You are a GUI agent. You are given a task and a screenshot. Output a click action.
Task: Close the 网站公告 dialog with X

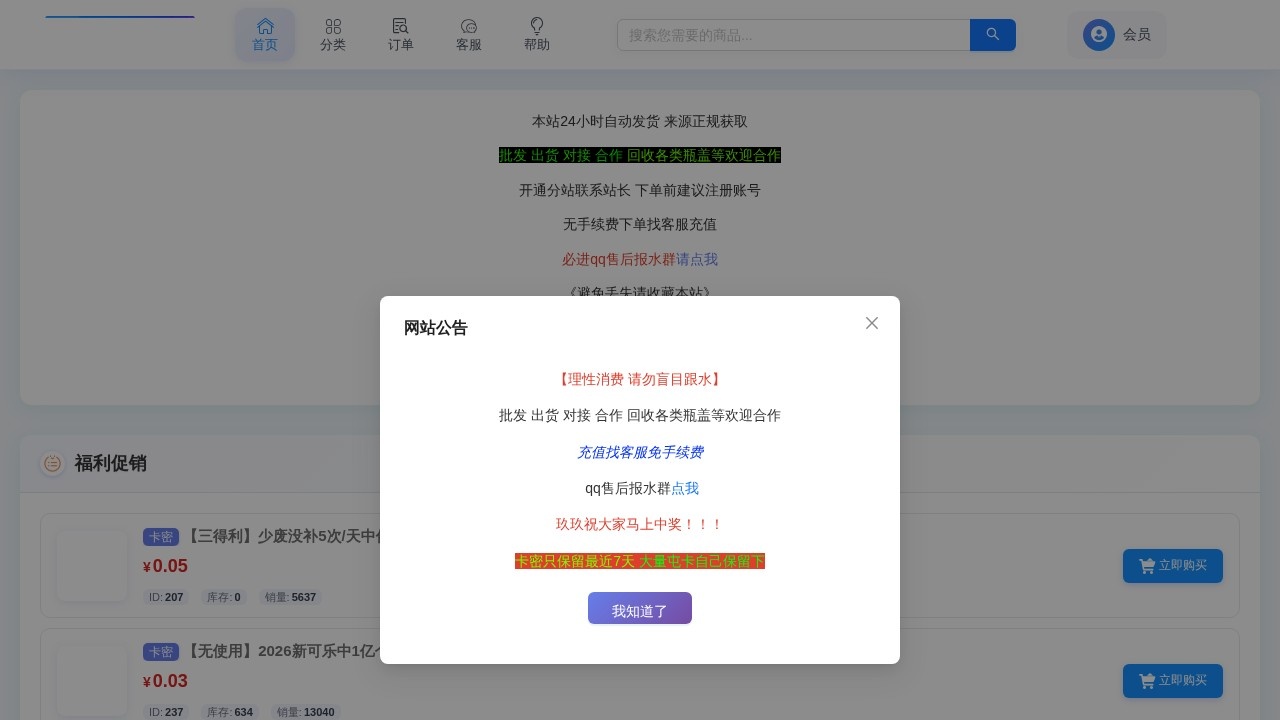(872, 323)
